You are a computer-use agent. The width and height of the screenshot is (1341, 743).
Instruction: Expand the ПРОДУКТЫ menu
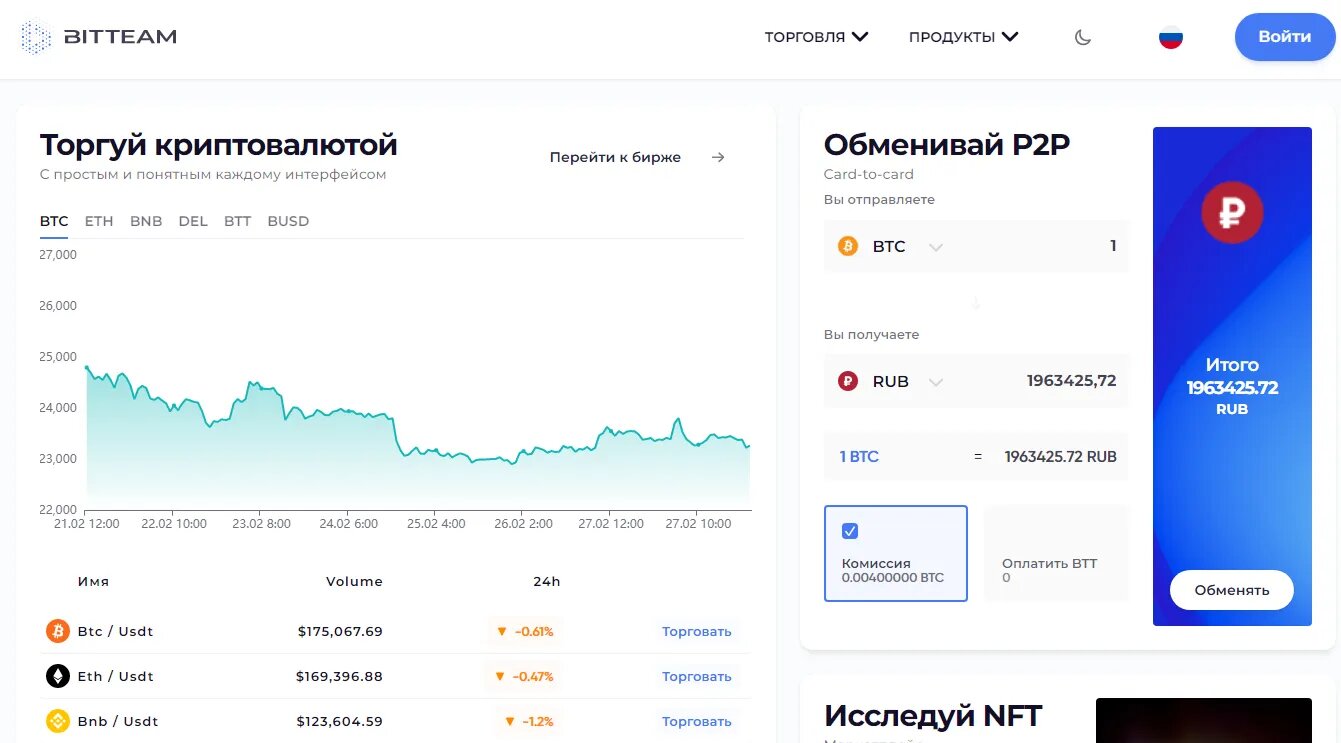coord(964,37)
